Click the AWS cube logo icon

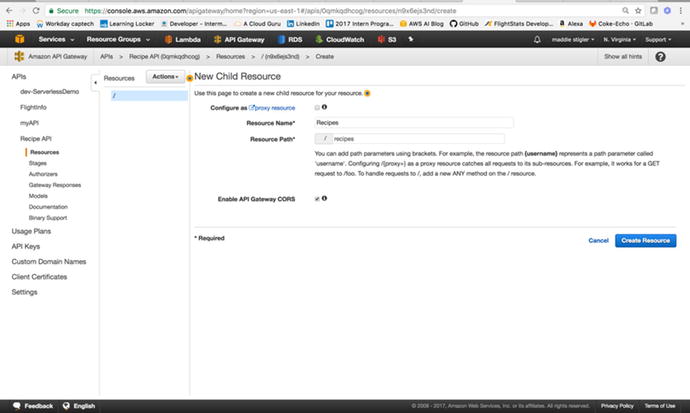coord(19,39)
